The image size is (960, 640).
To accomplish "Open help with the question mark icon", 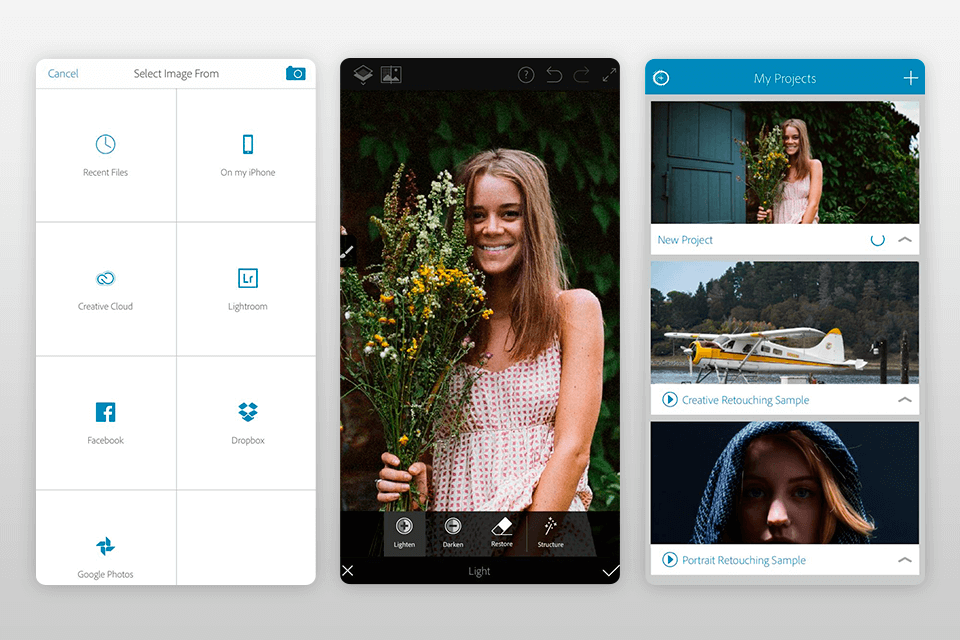I will (x=525, y=74).
